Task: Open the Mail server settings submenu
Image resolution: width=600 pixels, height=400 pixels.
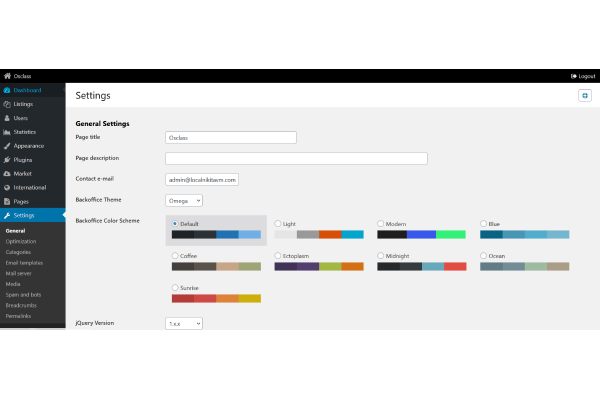Action: click(x=19, y=273)
